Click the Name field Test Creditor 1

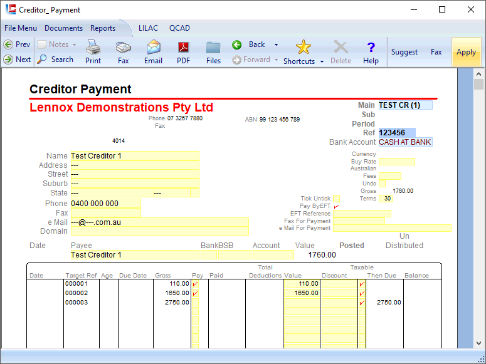click(x=135, y=156)
